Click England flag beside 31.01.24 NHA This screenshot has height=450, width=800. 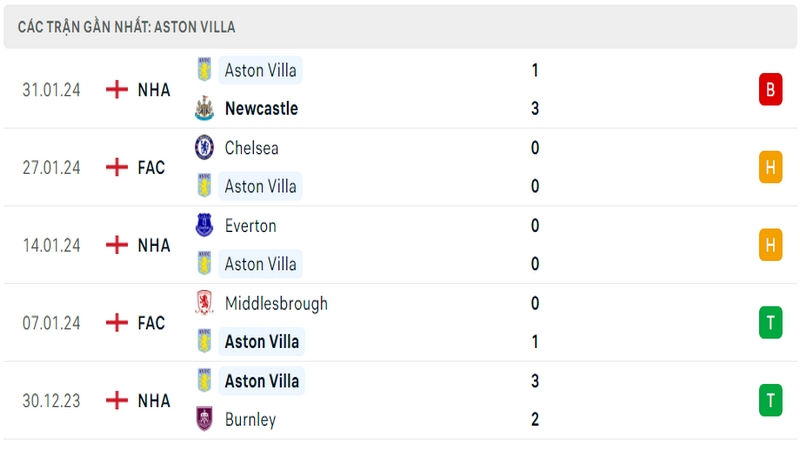(x=116, y=89)
